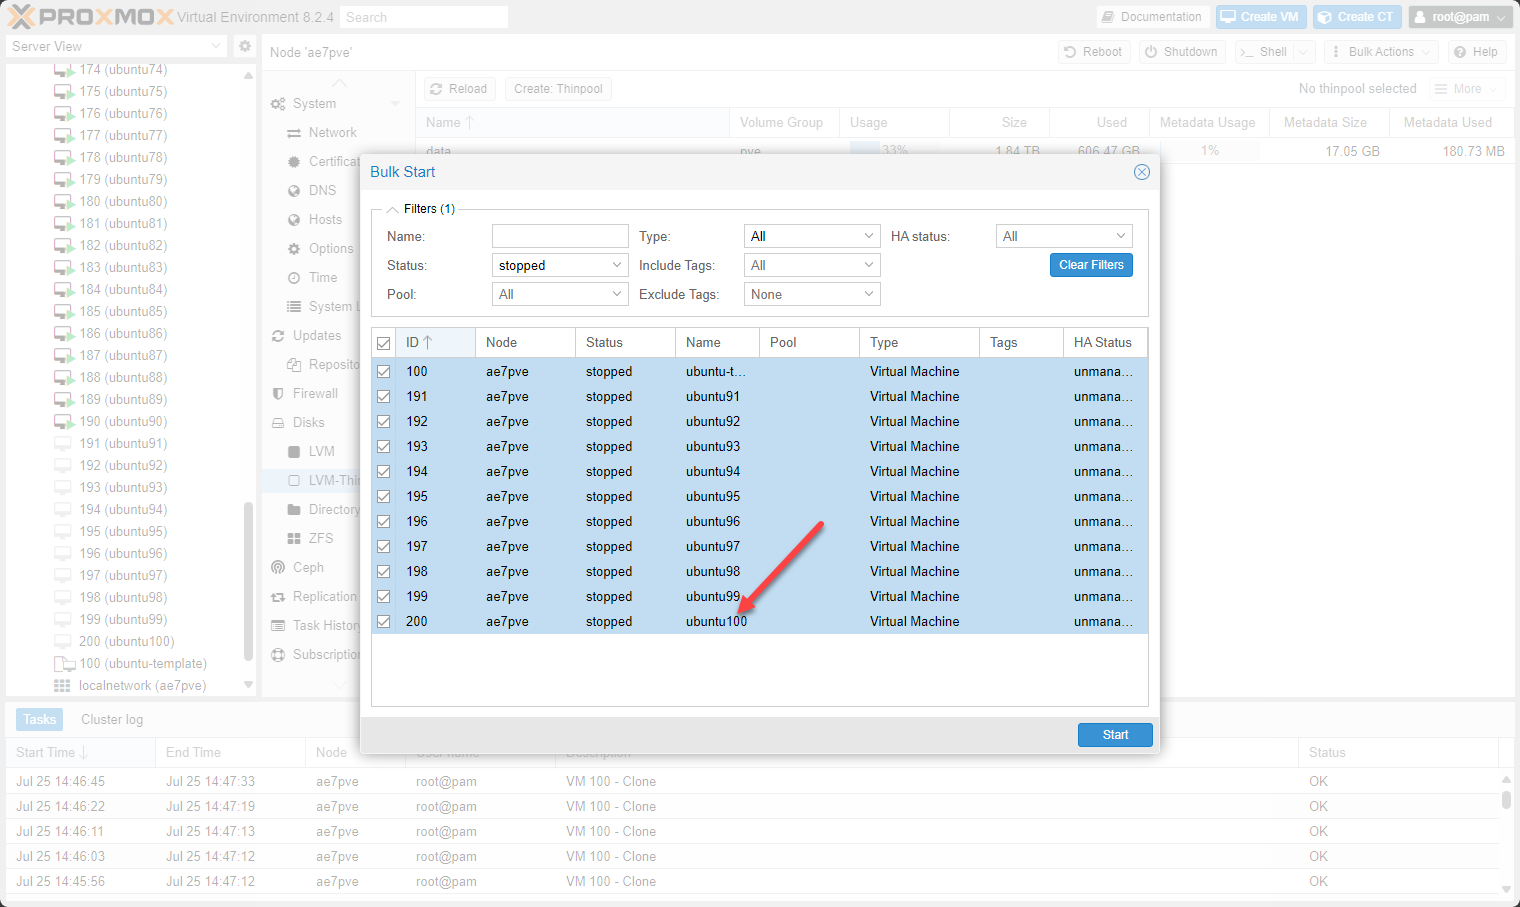Viewport: 1520px width, 907px height.
Task: Click the ubuntu-template icon in tree
Action: (64, 664)
